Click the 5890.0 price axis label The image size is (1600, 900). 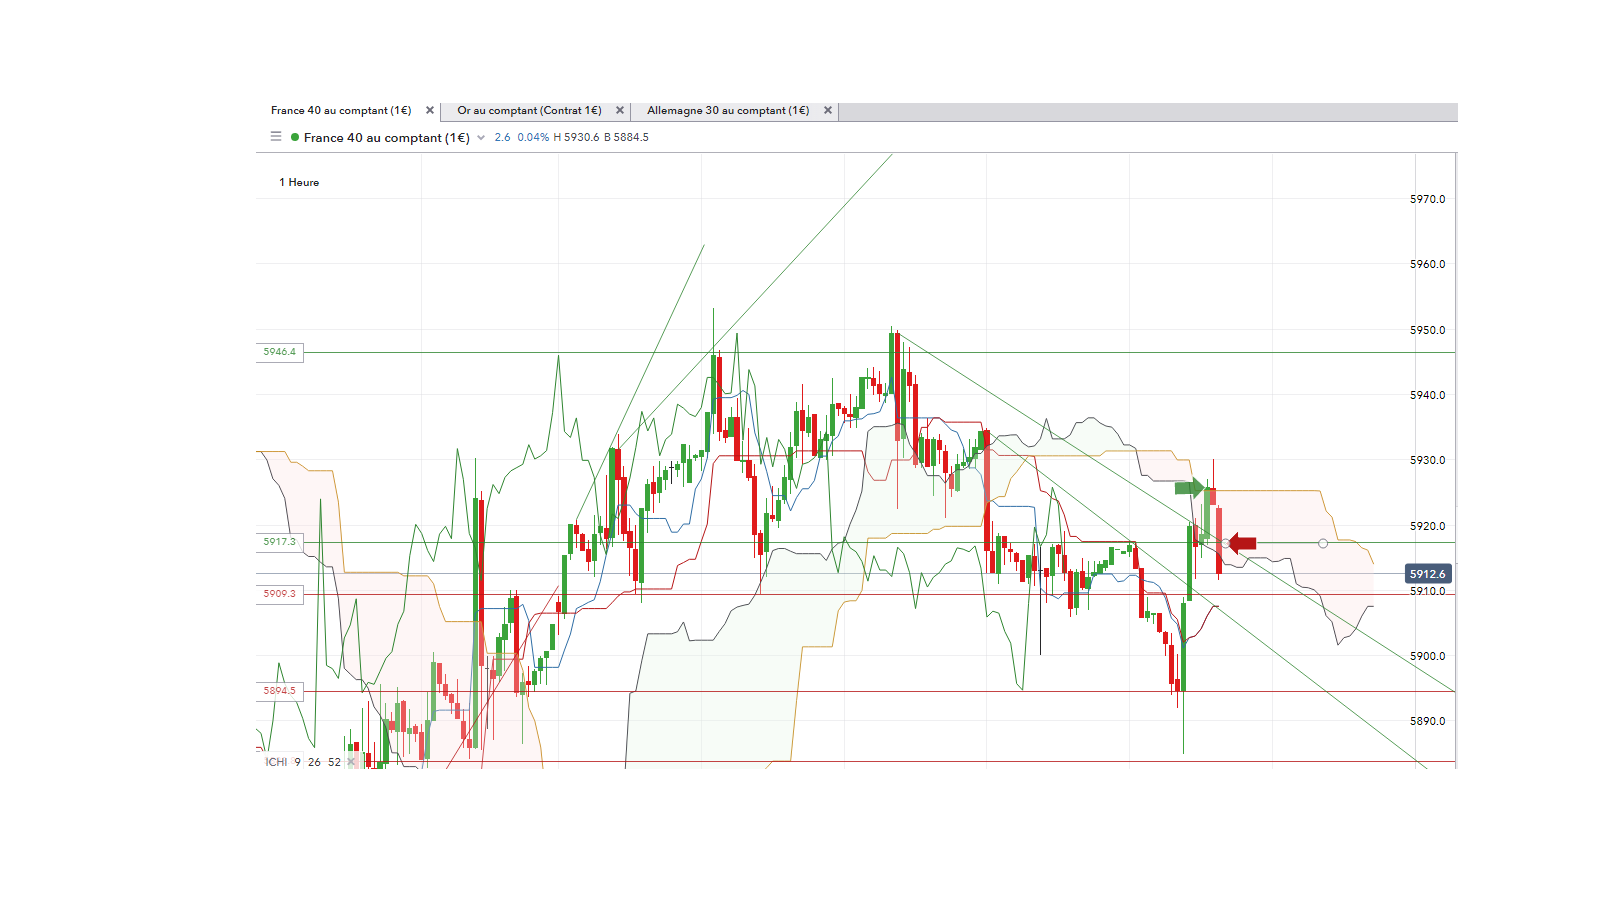coord(1427,721)
